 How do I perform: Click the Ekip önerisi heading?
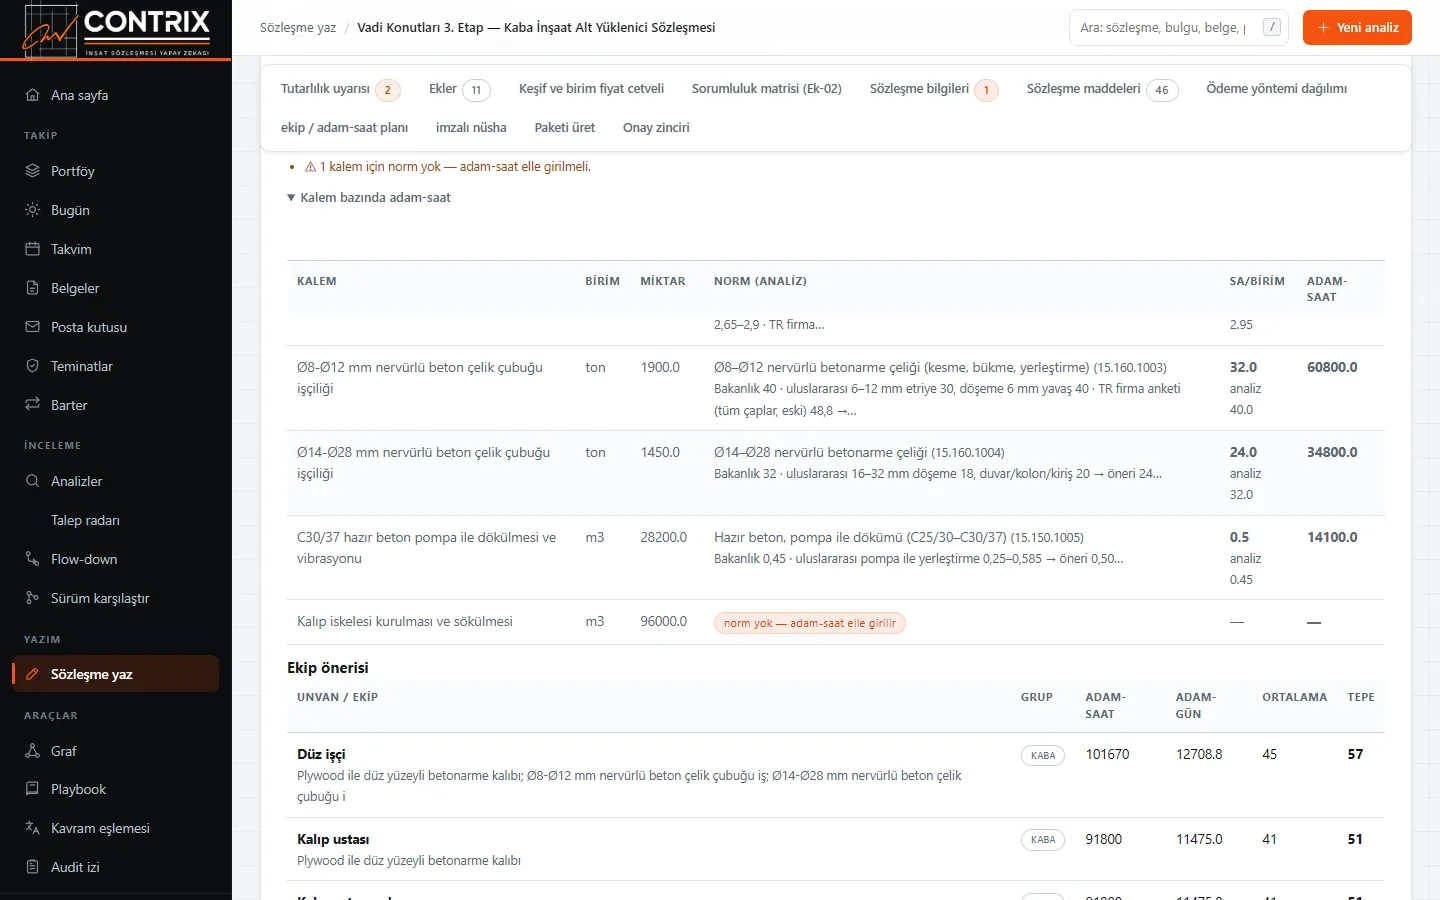point(328,668)
